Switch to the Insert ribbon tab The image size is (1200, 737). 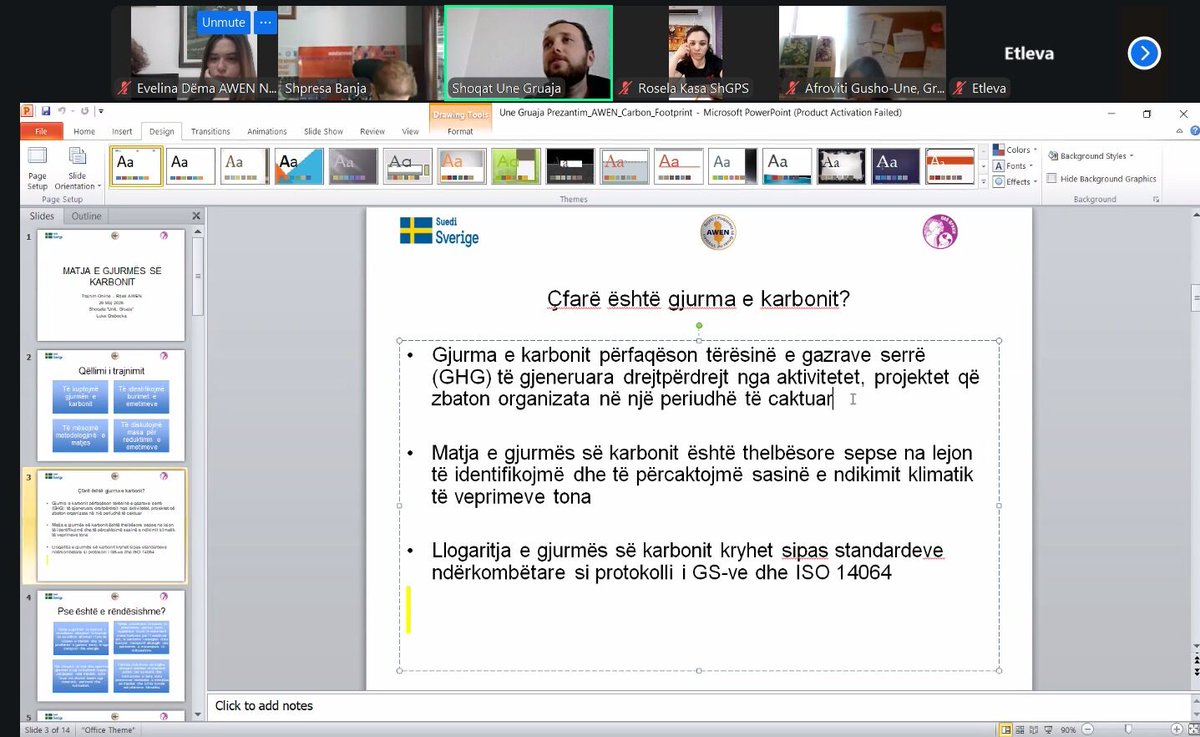coord(122,131)
